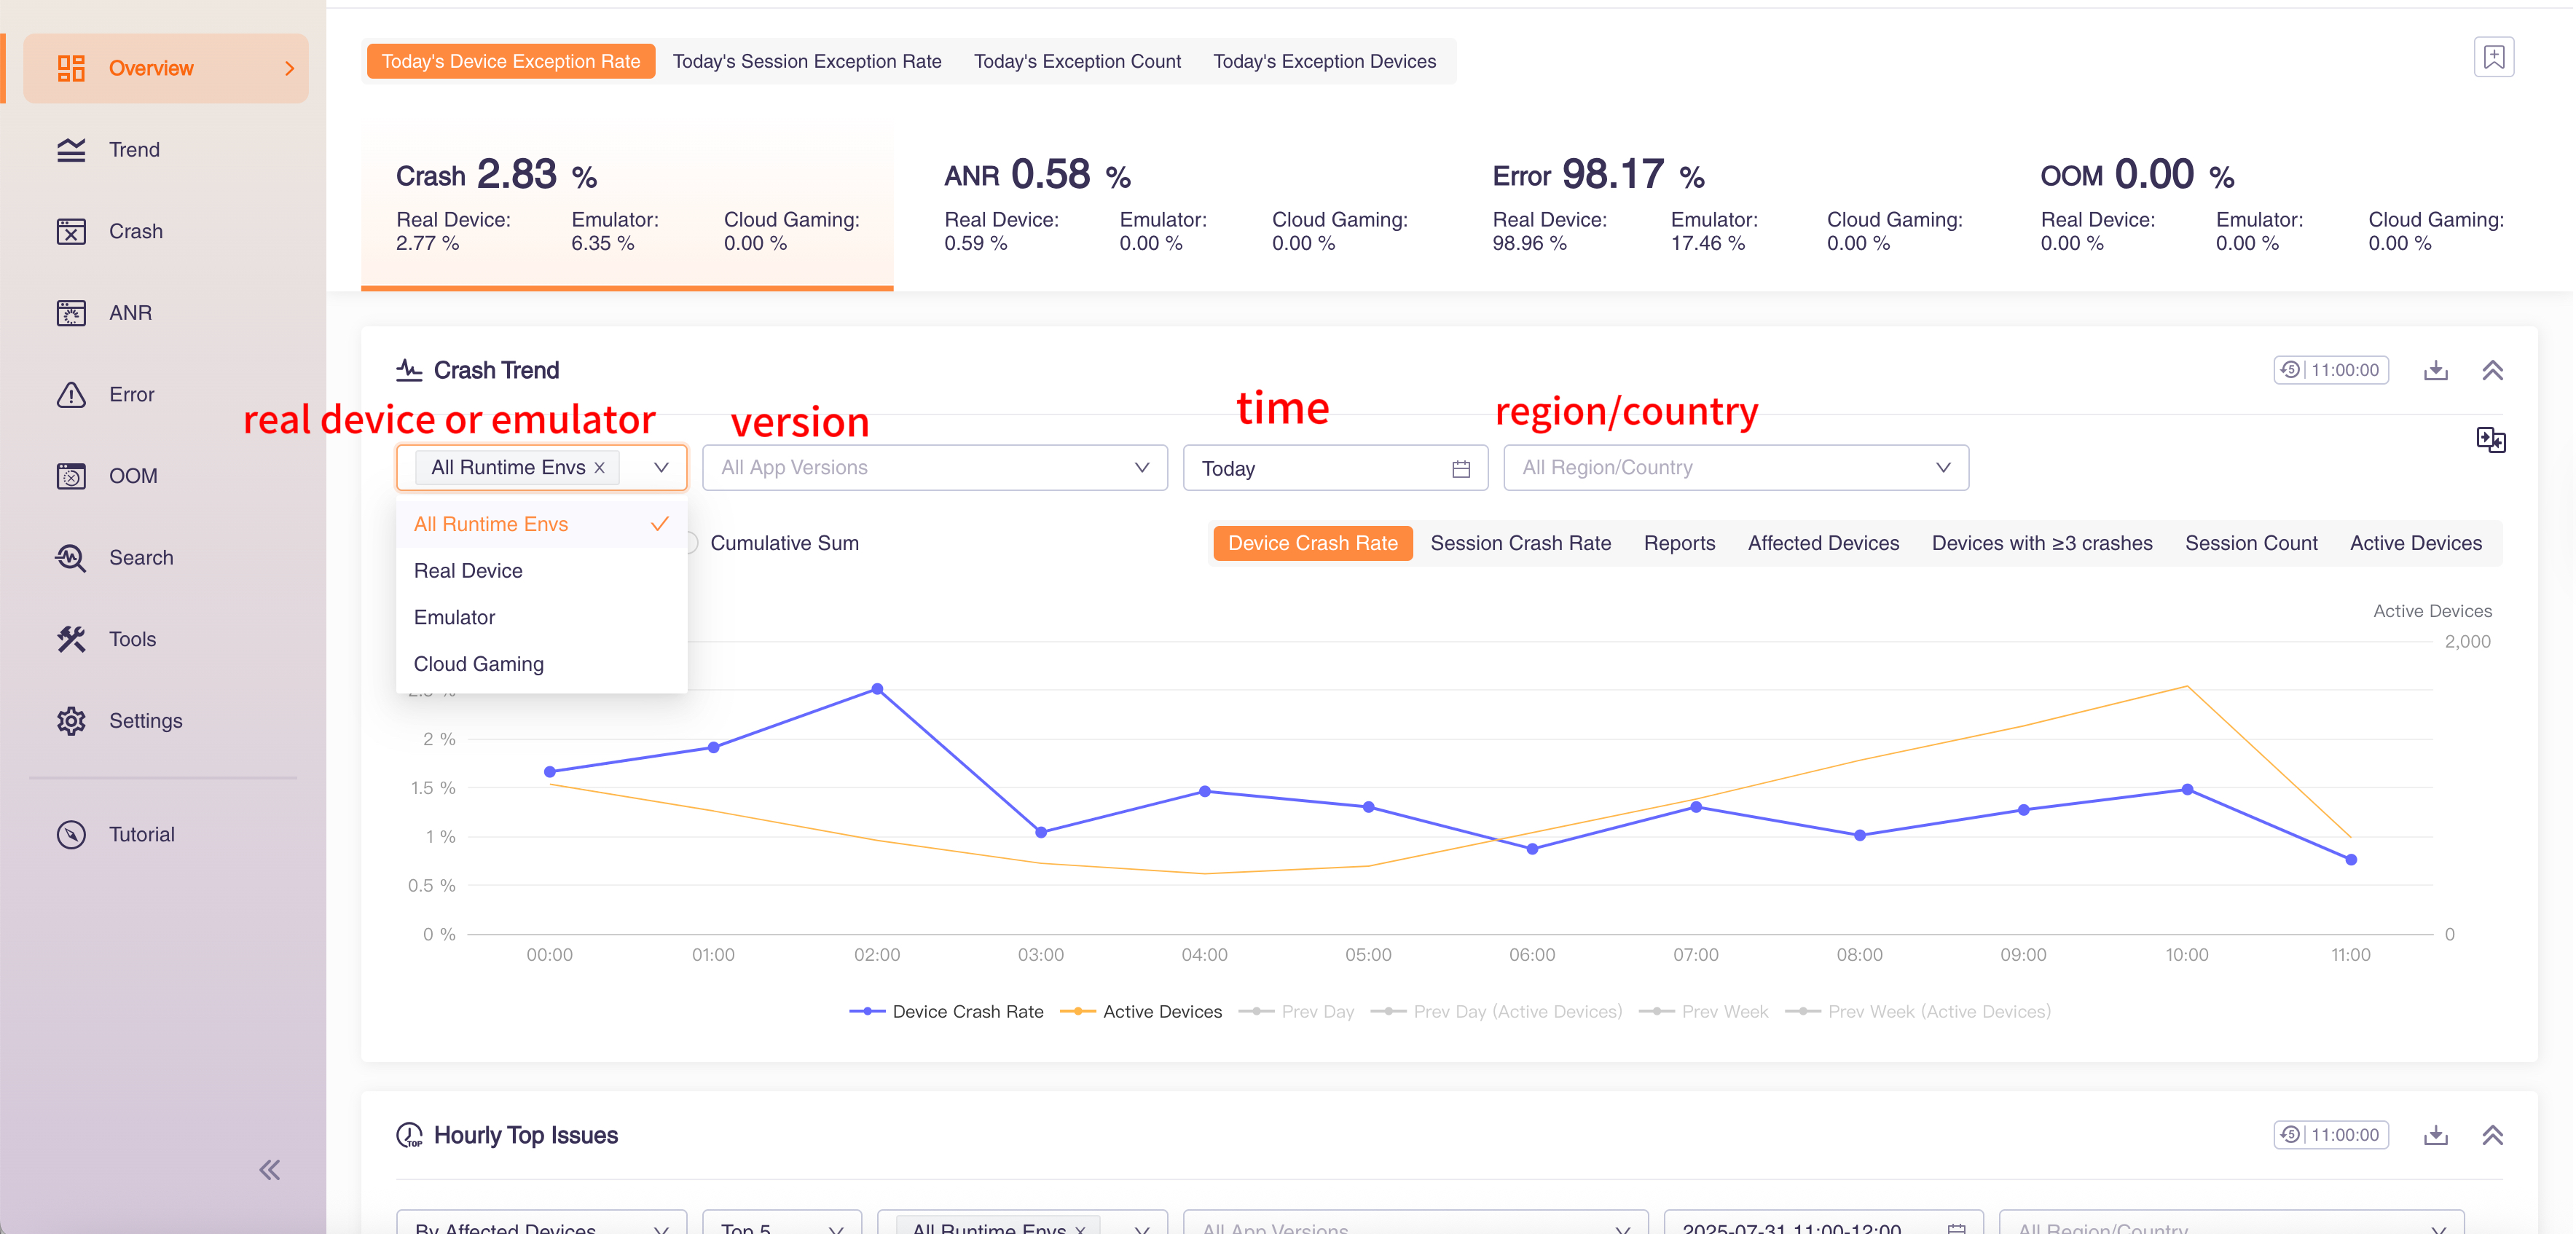Select the Reports metric tab
2576x1234 pixels.
(1679, 544)
